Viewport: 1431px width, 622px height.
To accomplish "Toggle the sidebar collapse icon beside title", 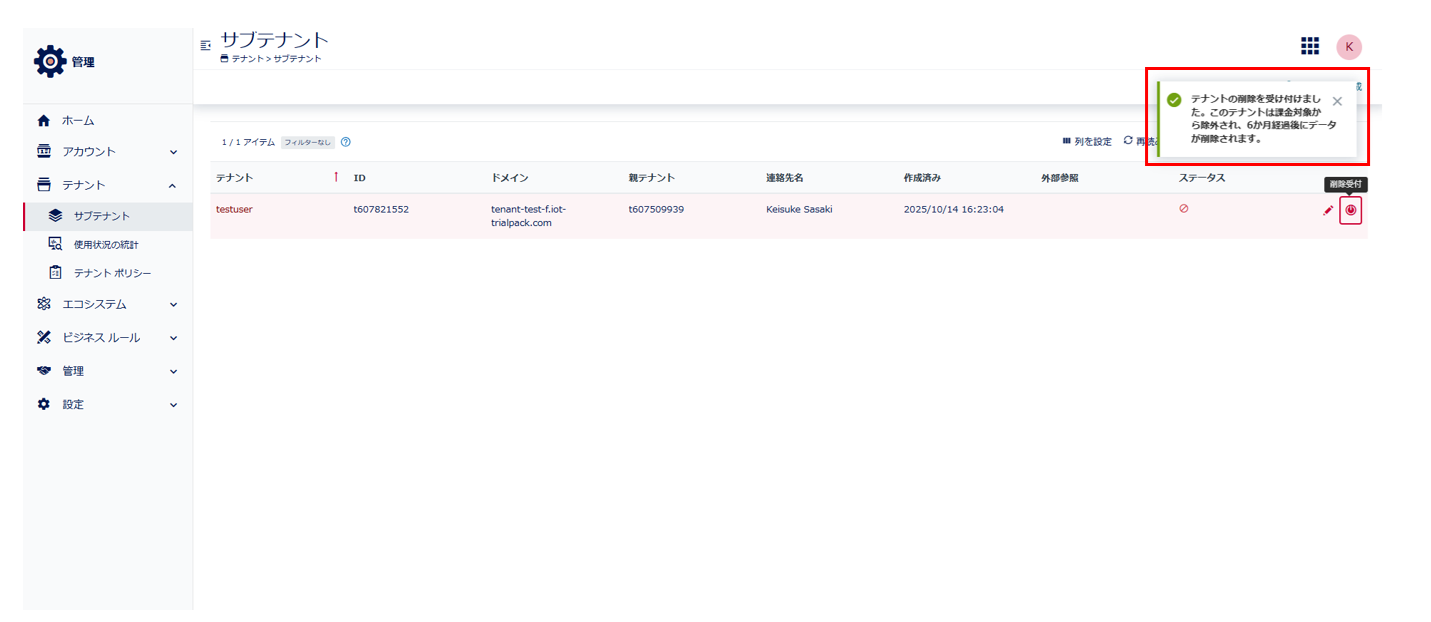I will tap(206, 45).
